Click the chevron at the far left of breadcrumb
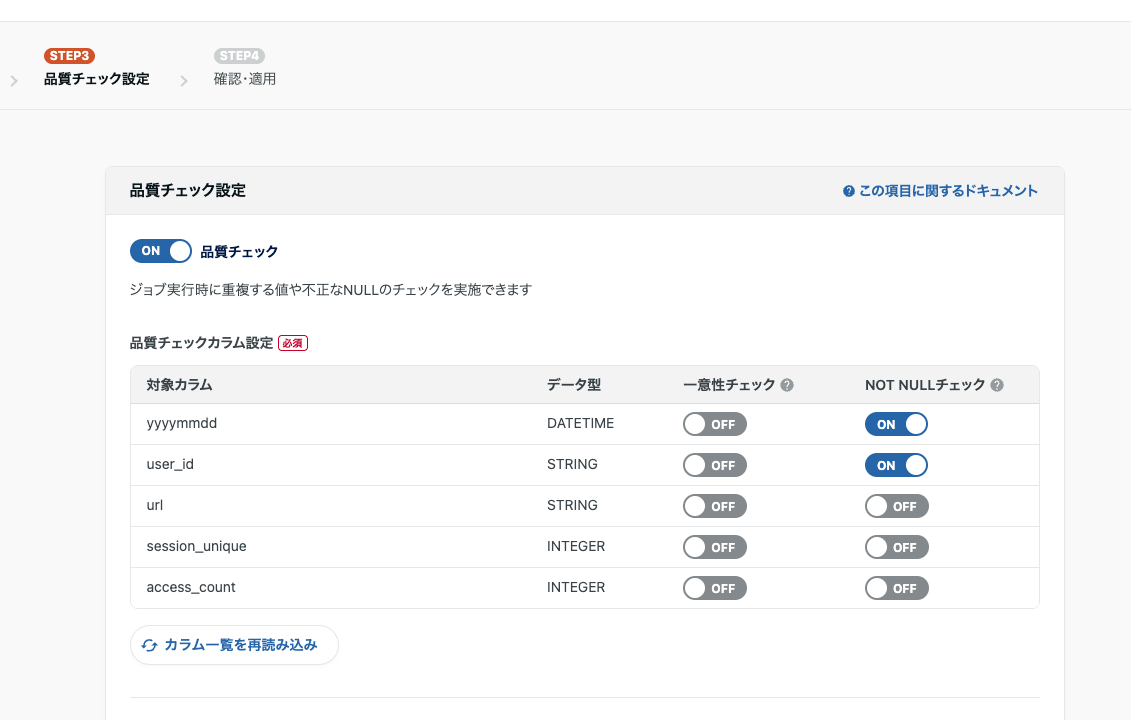 pyautogui.click(x=14, y=80)
